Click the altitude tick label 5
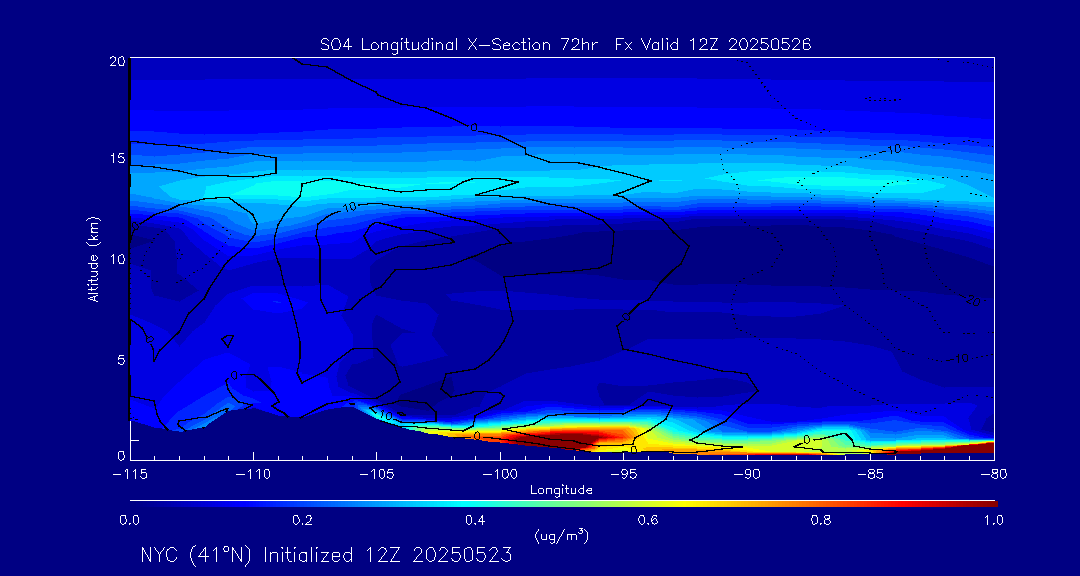Screen dimensions: 1080x576 pyautogui.click(x=121, y=359)
